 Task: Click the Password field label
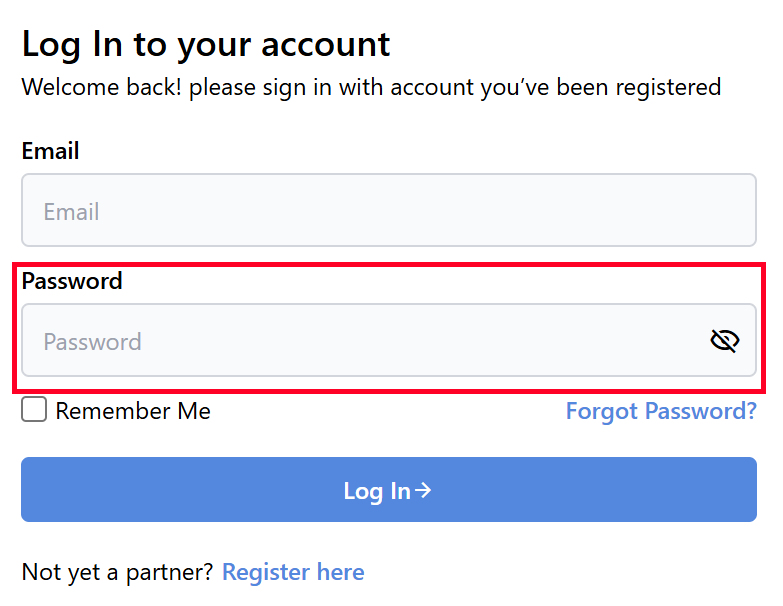click(72, 281)
